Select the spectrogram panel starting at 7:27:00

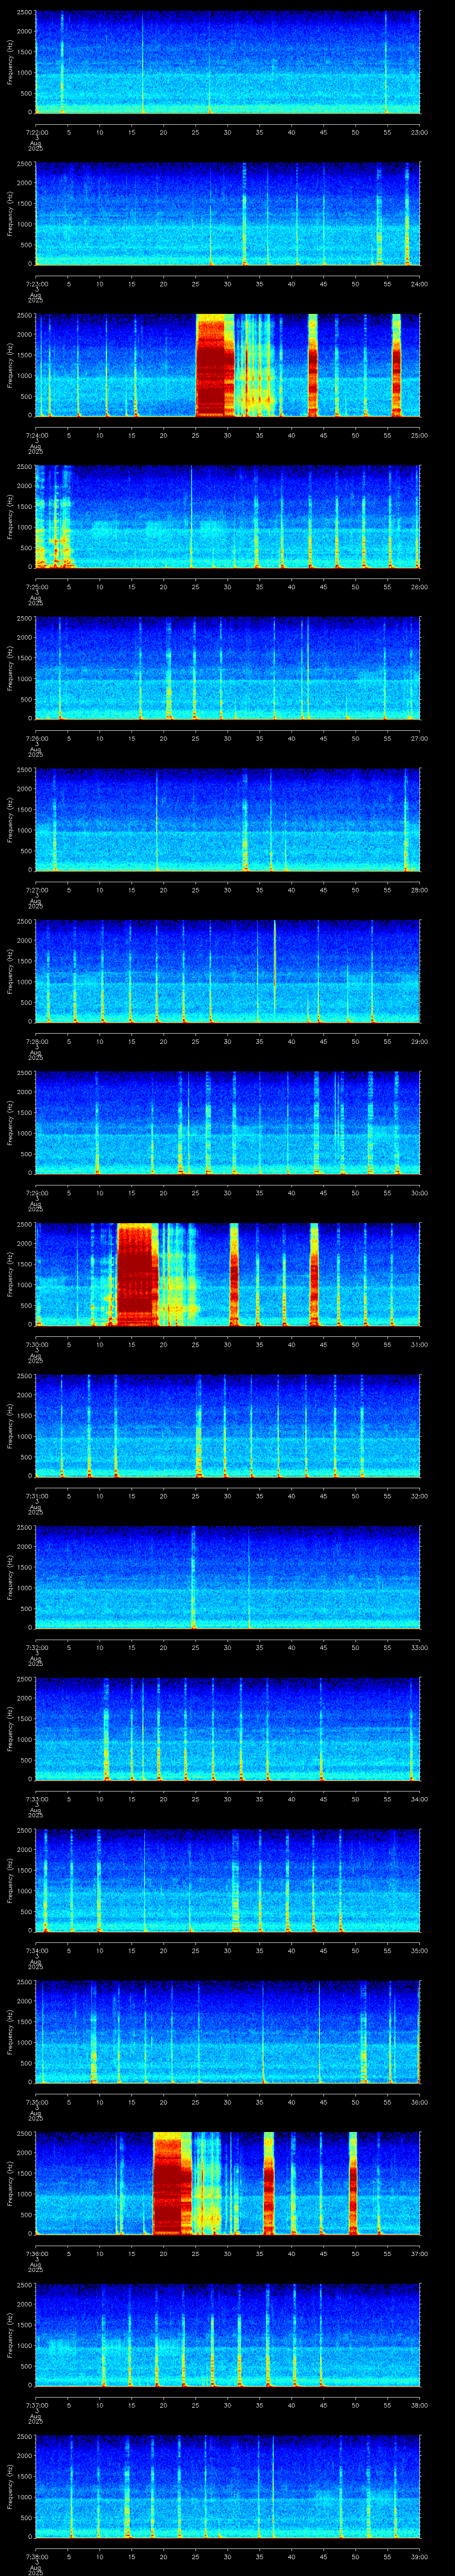(x=227, y=820)
